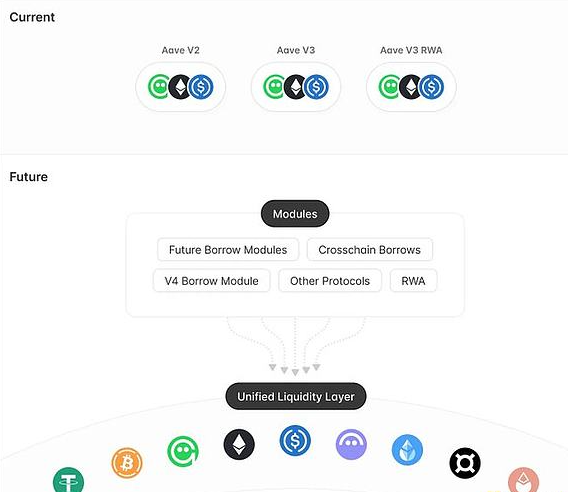Select the green GHO token in liquidity layer
568x492 pixels.
coord(183,451)
